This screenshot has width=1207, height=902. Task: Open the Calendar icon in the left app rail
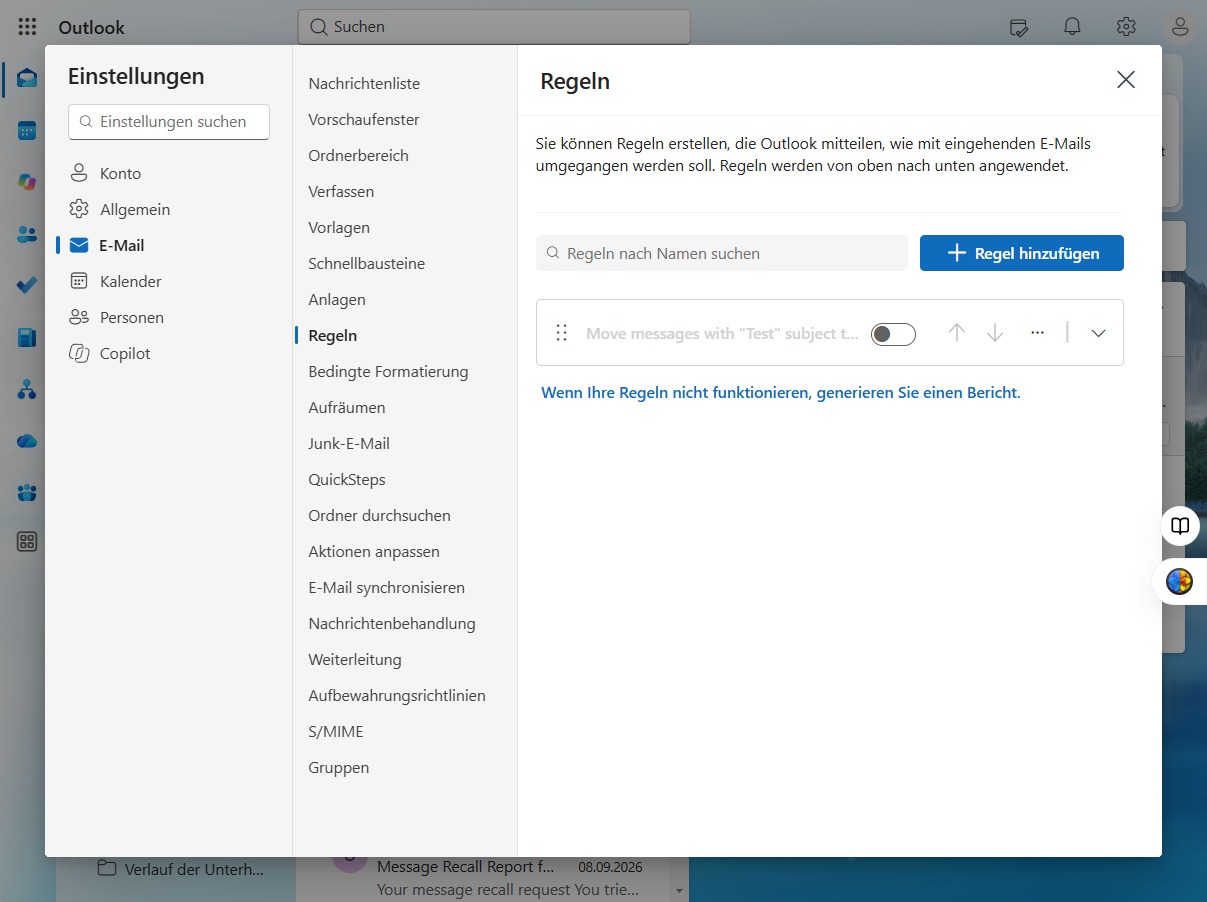point(27,131)
